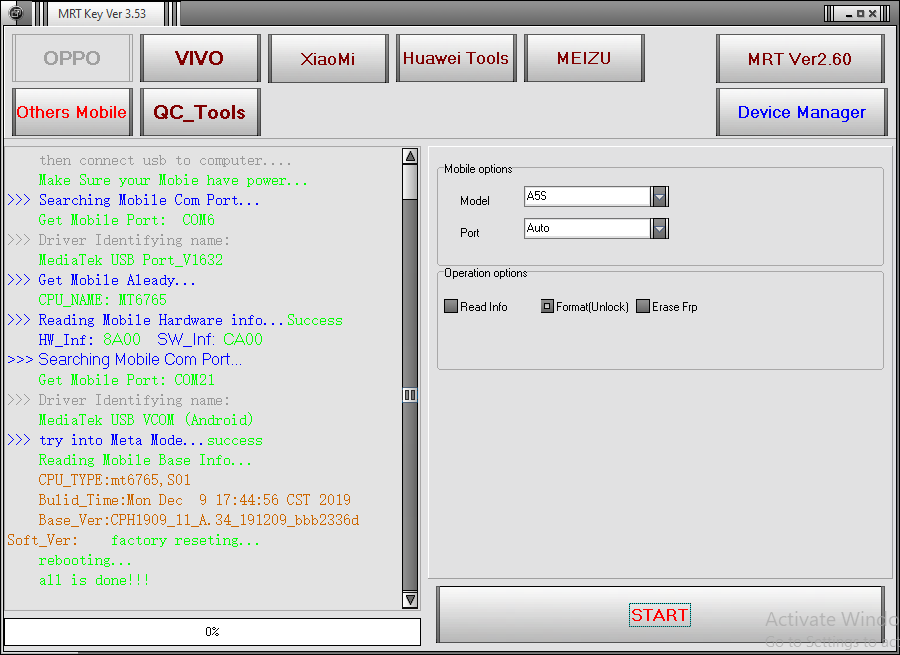
Task: Click 'try into Meta Mode...success' line
Action: [135, 440]
